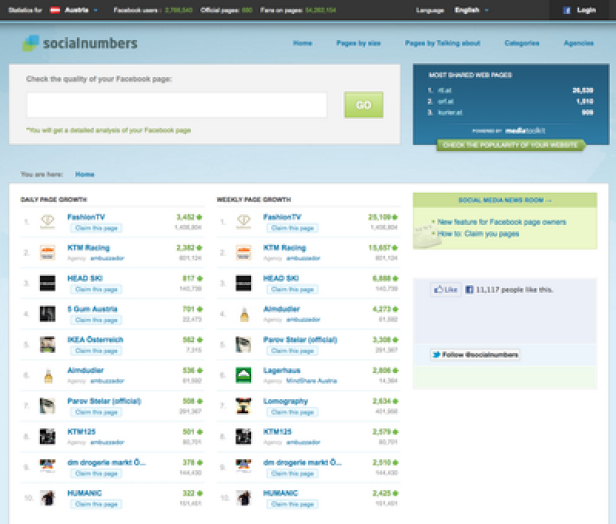
Task: Claim the FashionTV page in daily list
Action: click(96, 228)
